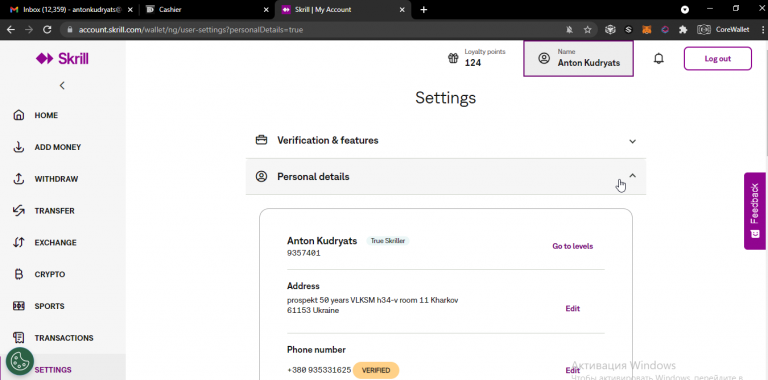Click the Home house icon in sidebar
Screen dimensions: 768x380
(x=19, y=116)
